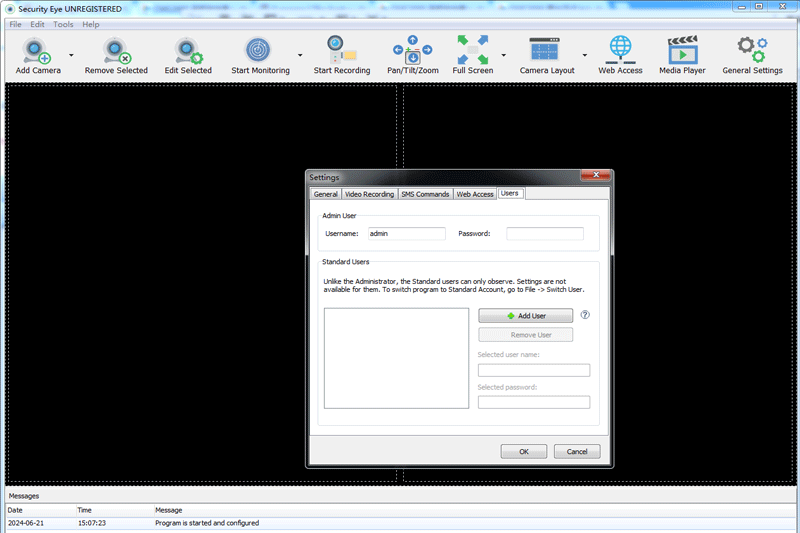Viewport: 800px width, 533px height.
Task: Click the Start Recording icon
Action: pos(341,49)
